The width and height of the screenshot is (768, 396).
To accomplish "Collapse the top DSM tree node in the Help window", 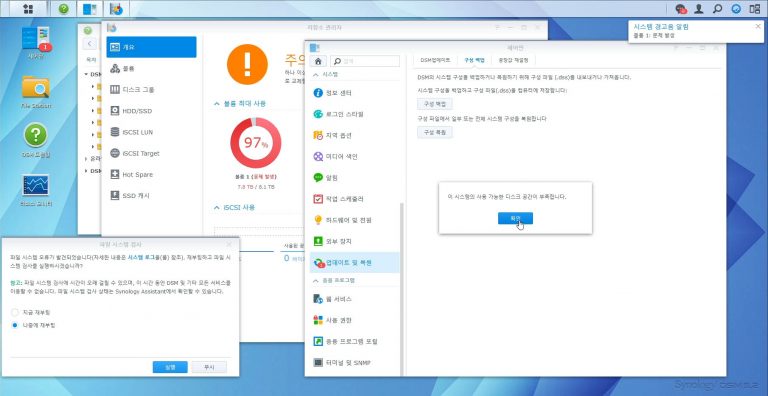I will 87,74.
